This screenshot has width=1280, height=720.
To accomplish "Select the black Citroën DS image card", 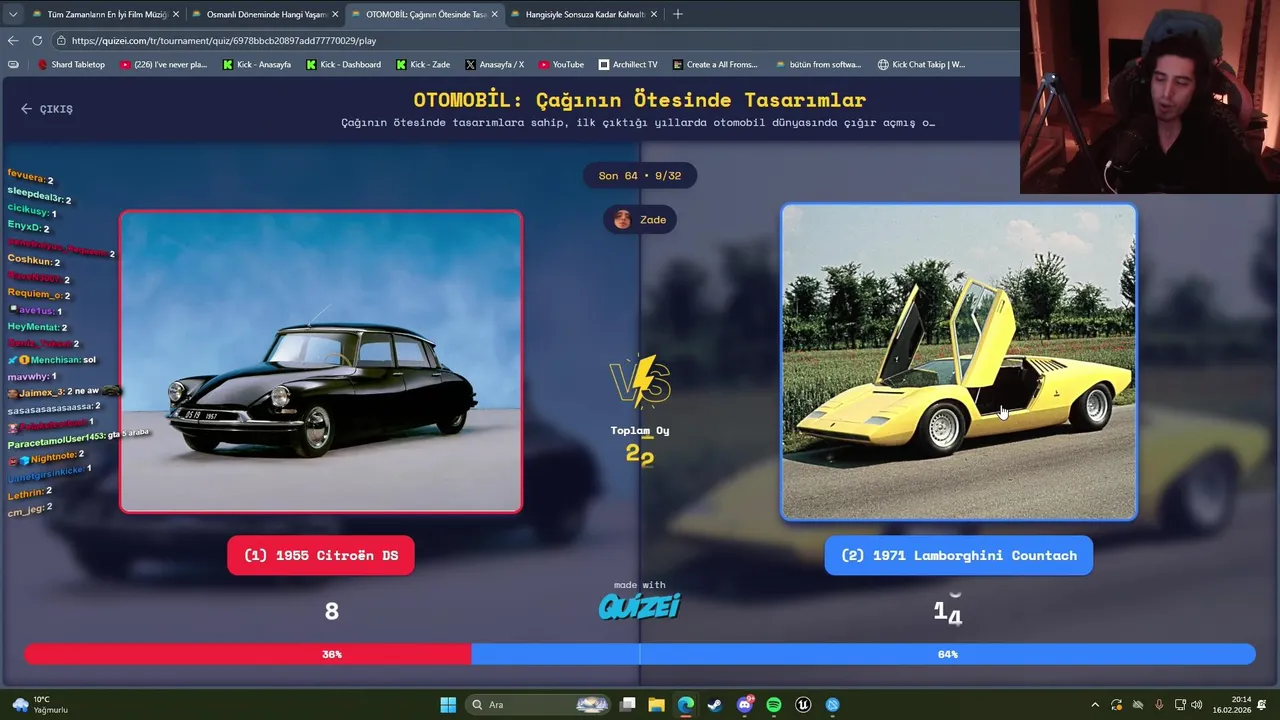I will pyautogui.click(x=321, y=361).
